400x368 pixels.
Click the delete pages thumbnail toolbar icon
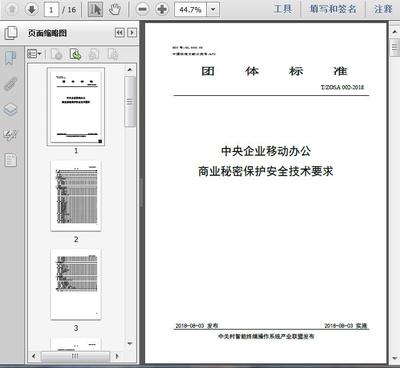(x=57, y=54)
